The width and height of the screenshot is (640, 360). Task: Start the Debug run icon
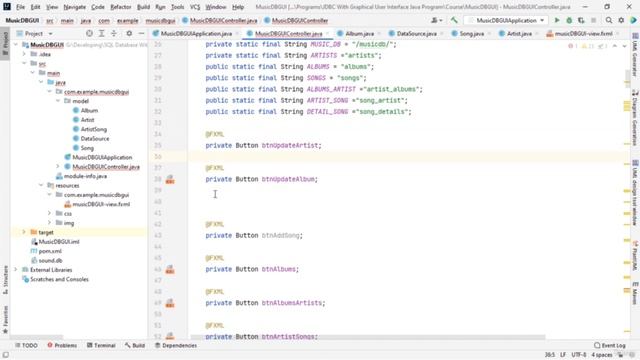pyautogui.click(x=569, y=20)
